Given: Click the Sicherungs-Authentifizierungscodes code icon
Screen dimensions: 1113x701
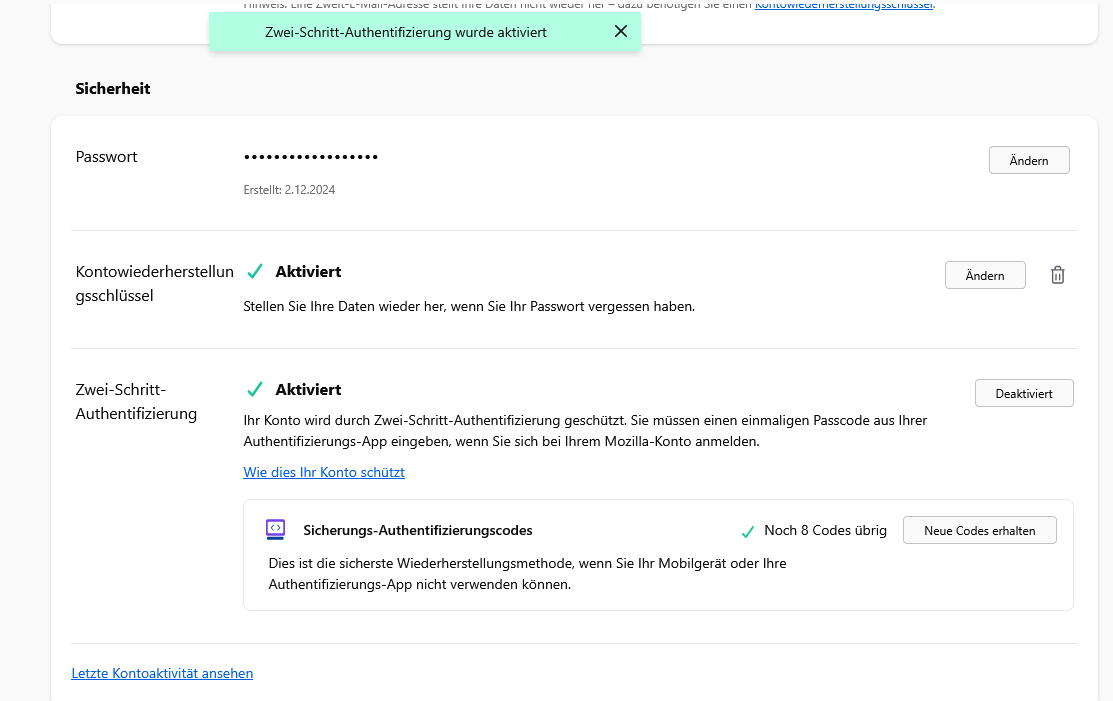Looking at the screenshot, I should (x=276, y=530).
